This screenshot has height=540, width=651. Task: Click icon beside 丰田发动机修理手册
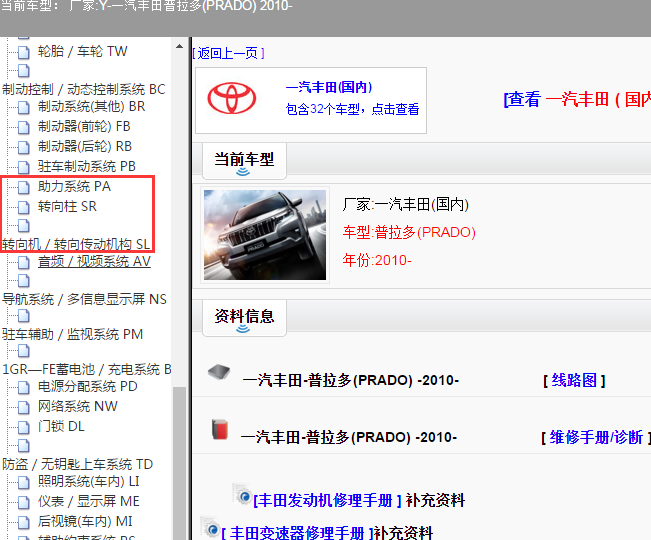pyautogui.click(x=242, y=493)
